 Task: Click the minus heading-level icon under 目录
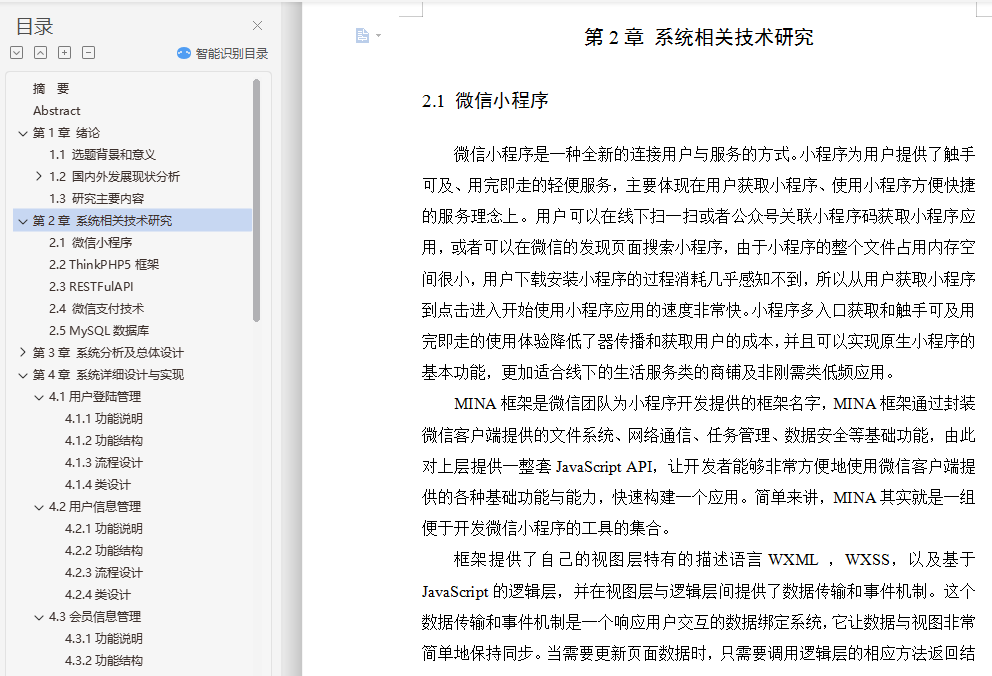pos(89,52)
